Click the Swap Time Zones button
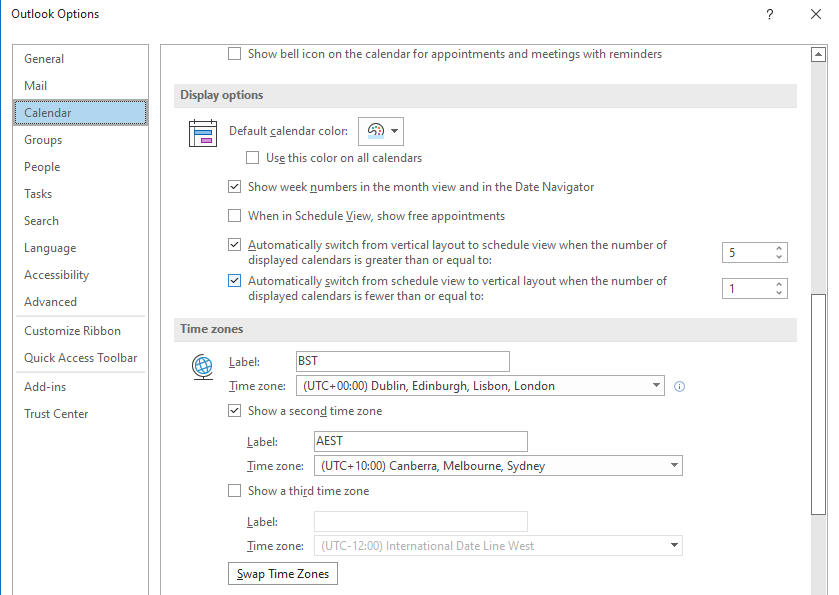Screen dimensions: 839x595 pyautogui.click(x=282, y=573)
